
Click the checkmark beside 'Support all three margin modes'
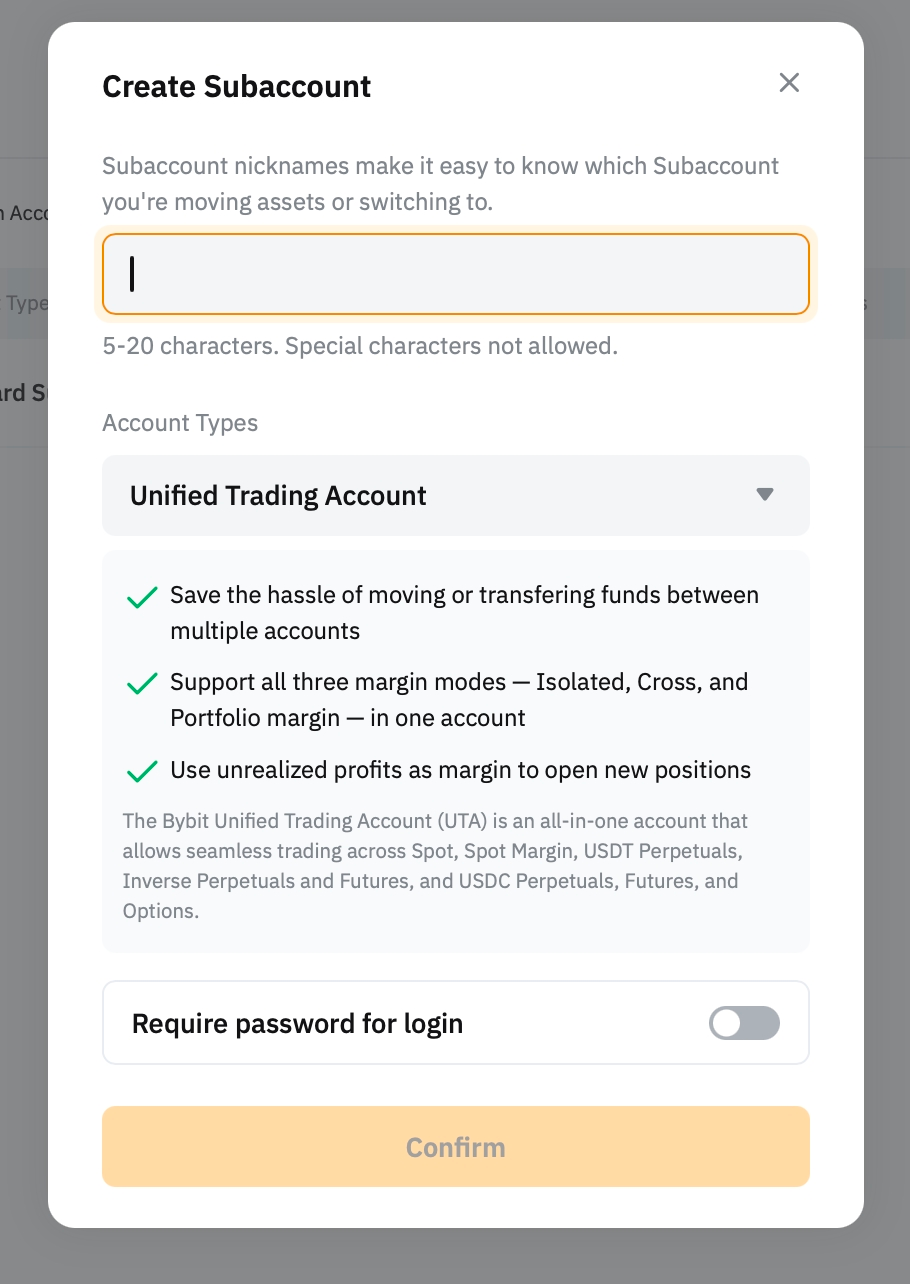(x=142, y=684)
